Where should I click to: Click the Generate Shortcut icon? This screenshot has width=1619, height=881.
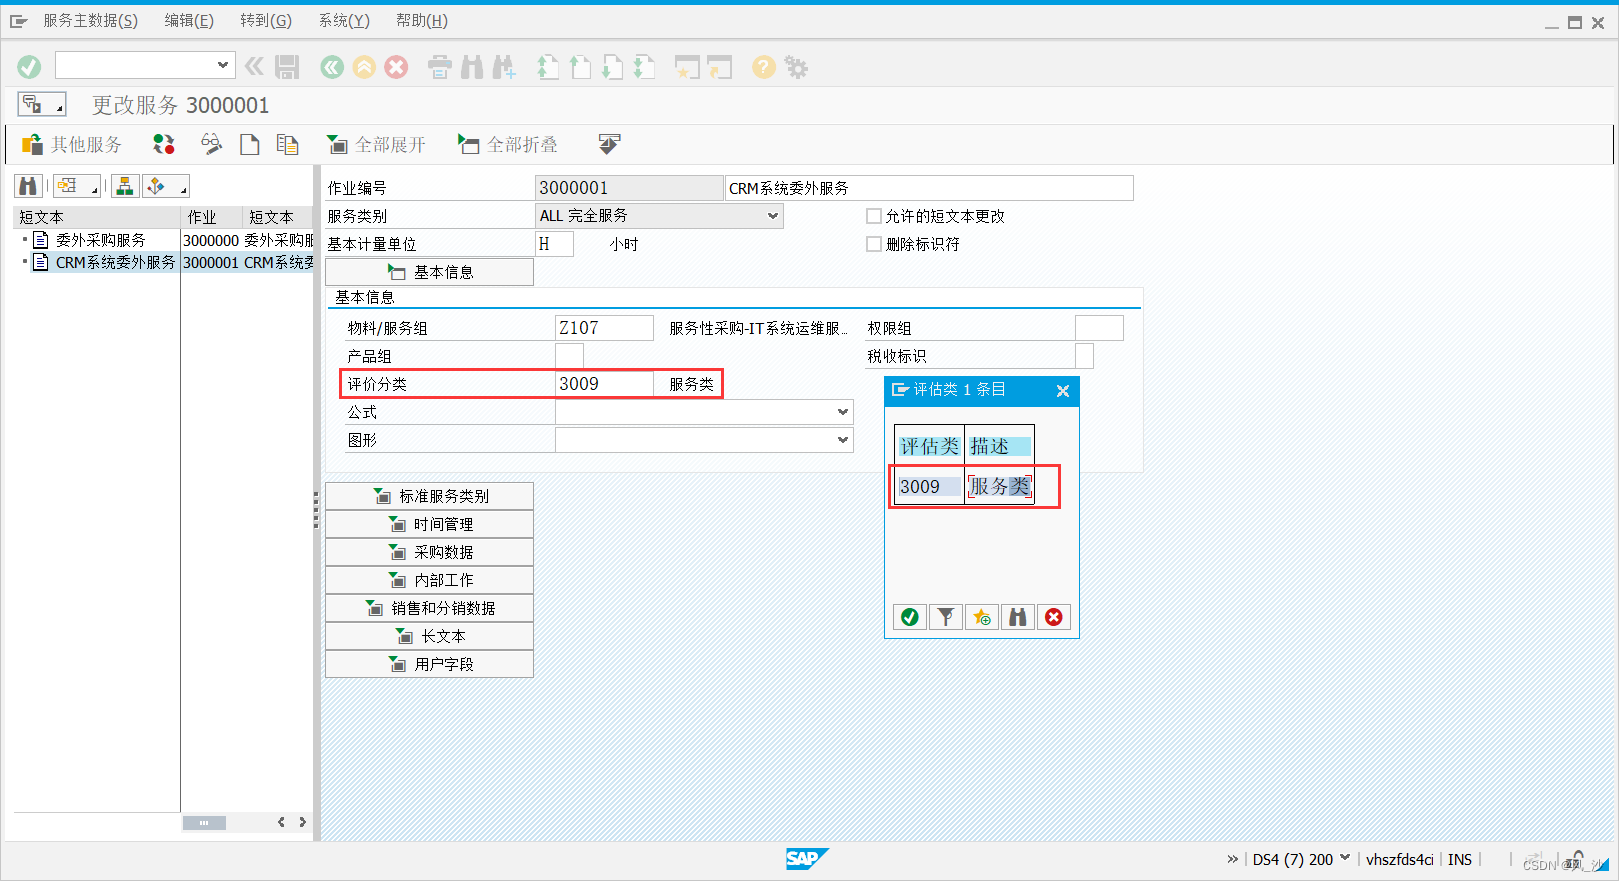click(x=720, y=67)
